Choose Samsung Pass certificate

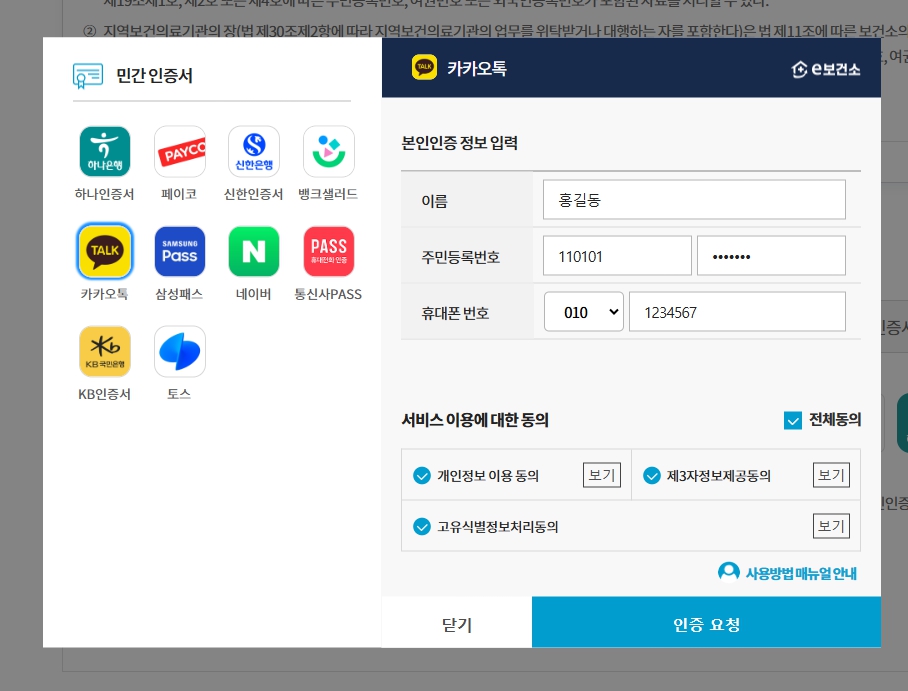point(179,251)
